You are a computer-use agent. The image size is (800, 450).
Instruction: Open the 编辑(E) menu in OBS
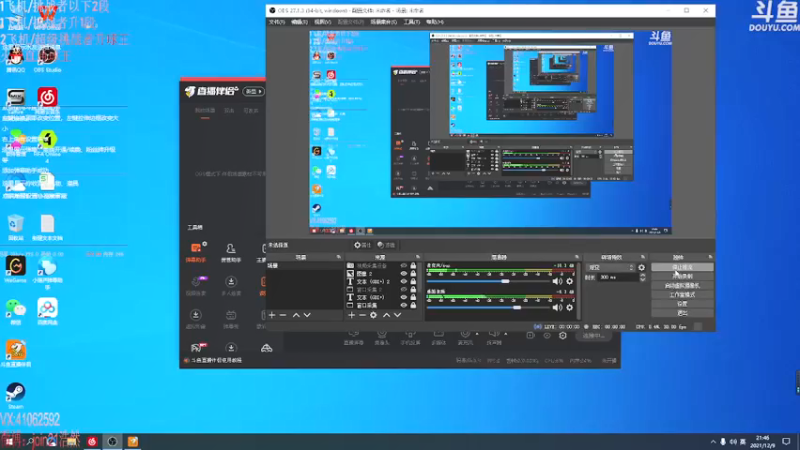[299, 22]
